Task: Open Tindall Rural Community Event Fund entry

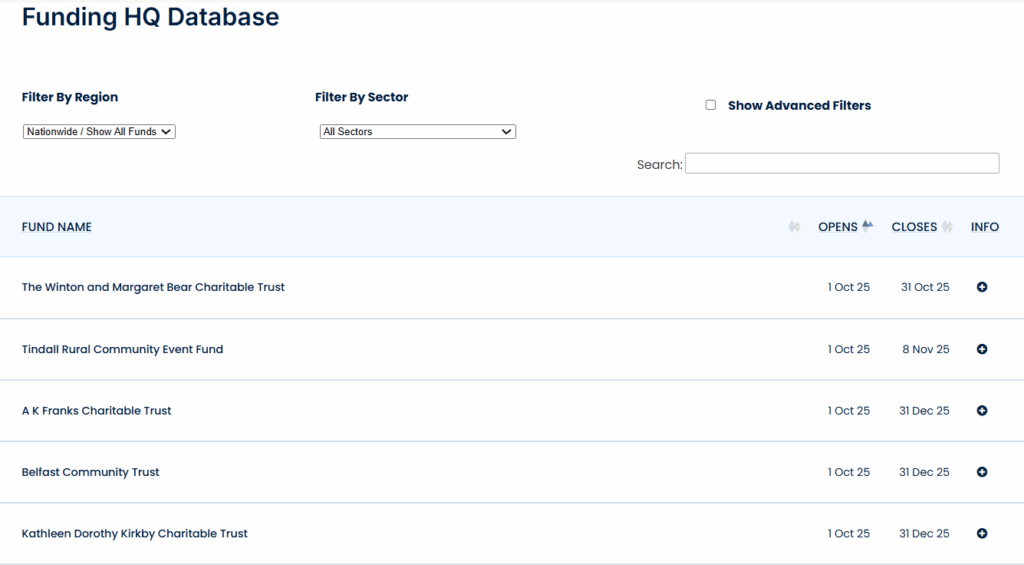Action: pyautogui.click(x=122, y=350)
